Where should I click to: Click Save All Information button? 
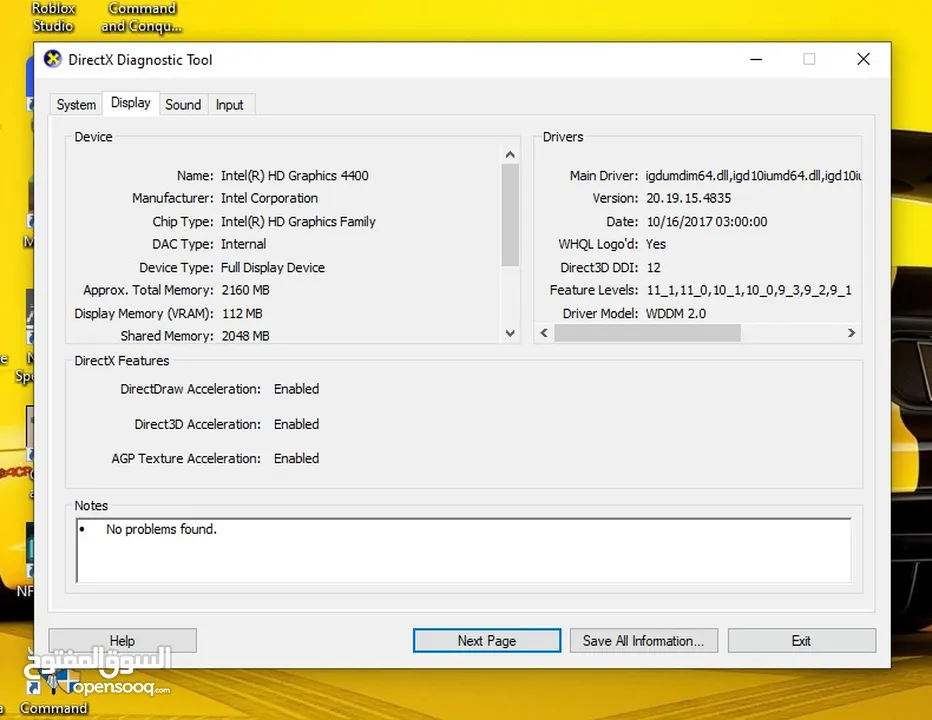tap(644, 641)
